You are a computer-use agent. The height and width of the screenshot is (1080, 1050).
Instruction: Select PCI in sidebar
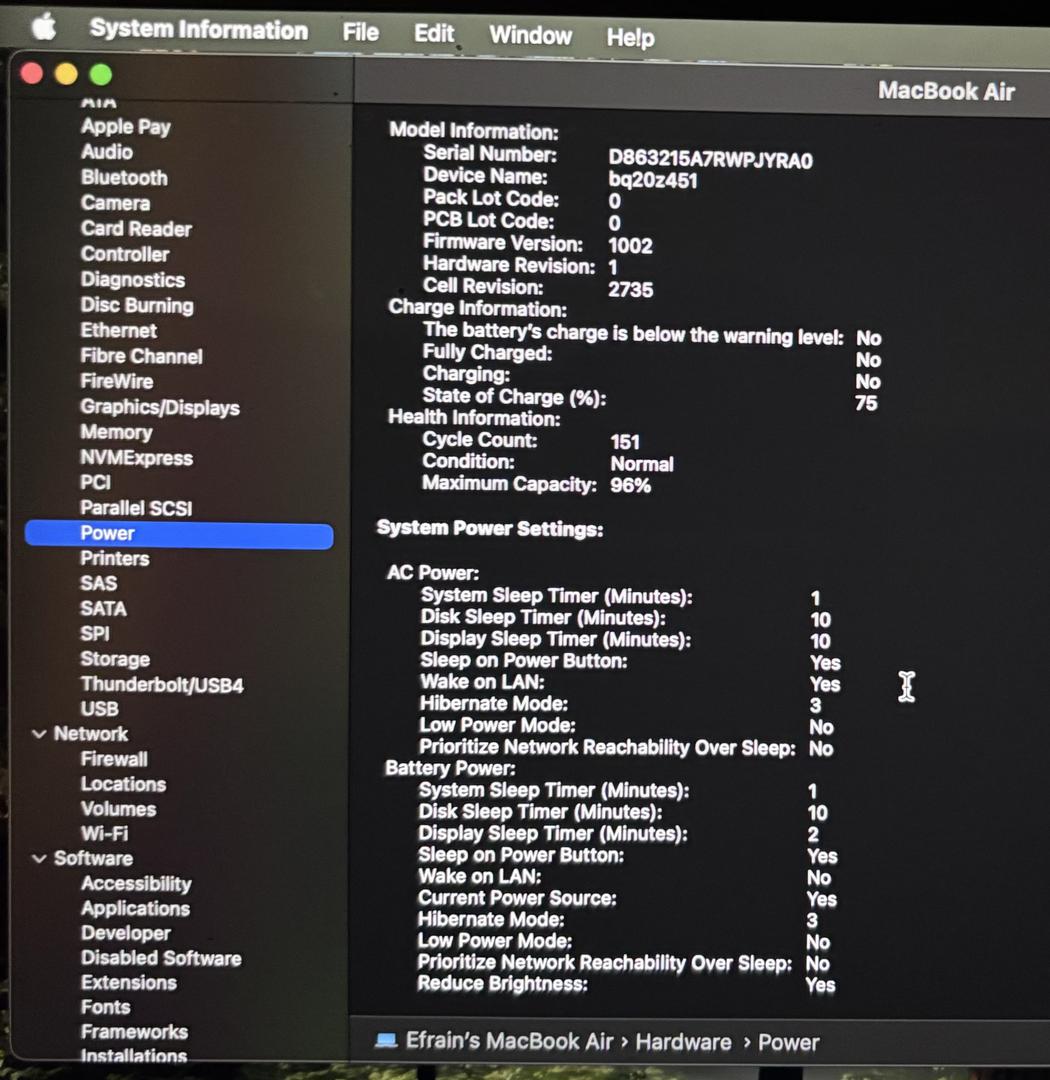95,483
